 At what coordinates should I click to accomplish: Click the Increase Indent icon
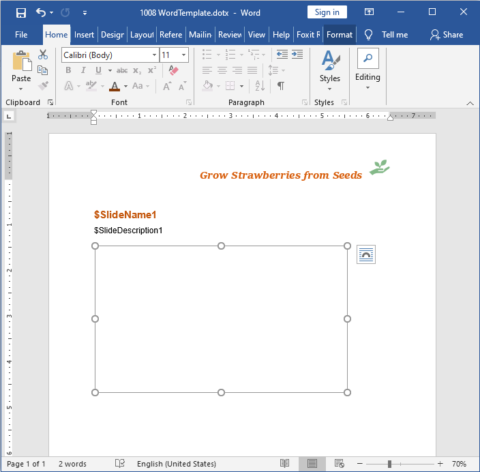tap(297, 54)
